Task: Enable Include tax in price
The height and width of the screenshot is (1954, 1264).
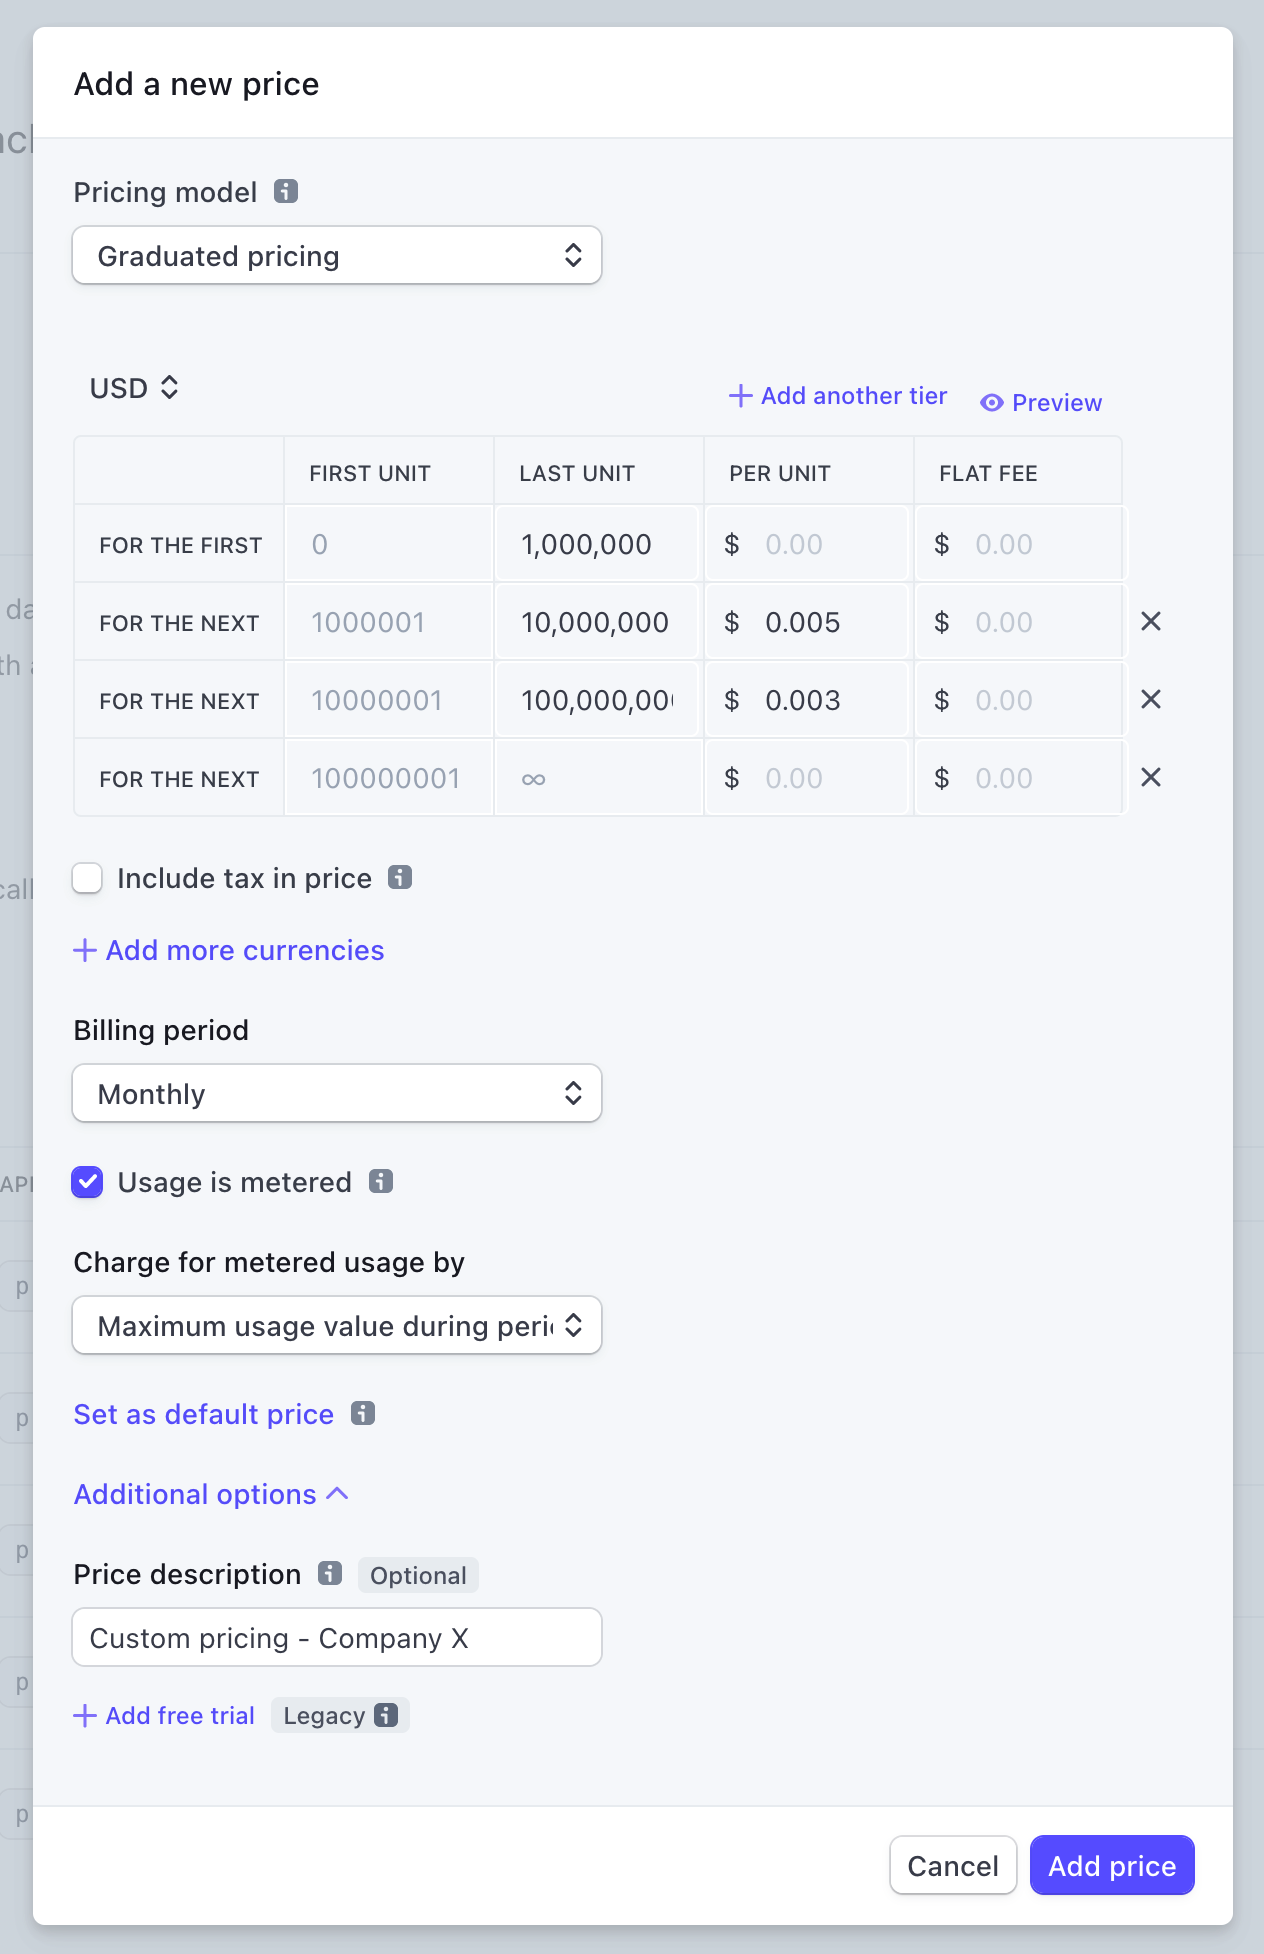Action: [87, 877]
